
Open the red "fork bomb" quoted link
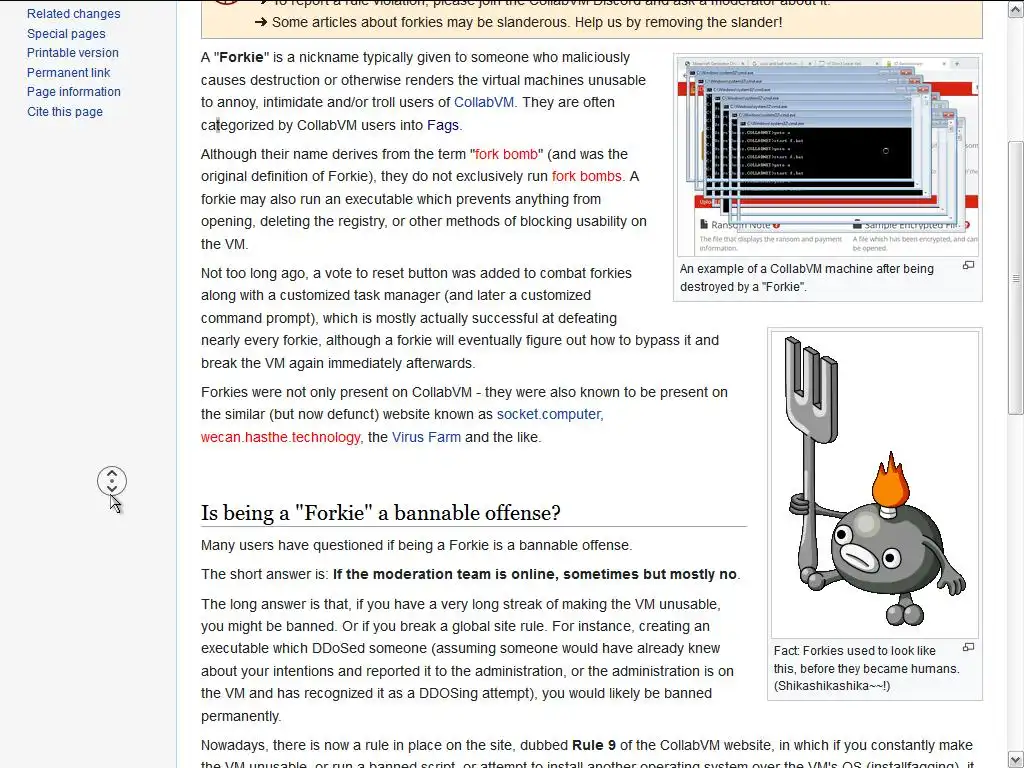(506, 154)
